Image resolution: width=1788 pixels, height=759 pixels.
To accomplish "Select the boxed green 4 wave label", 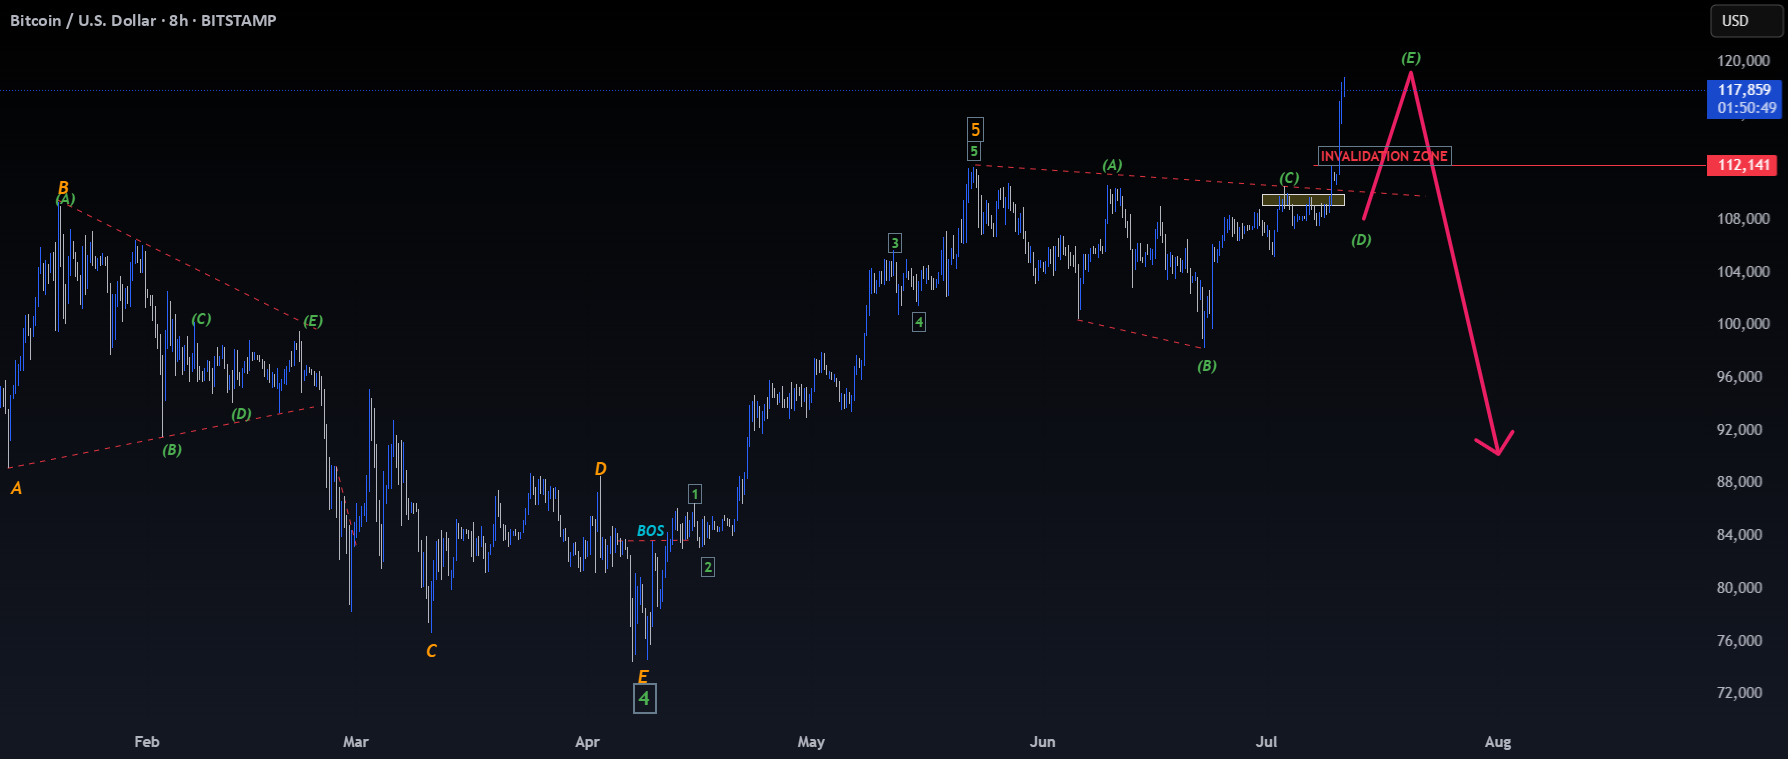I will pos(645,698).
